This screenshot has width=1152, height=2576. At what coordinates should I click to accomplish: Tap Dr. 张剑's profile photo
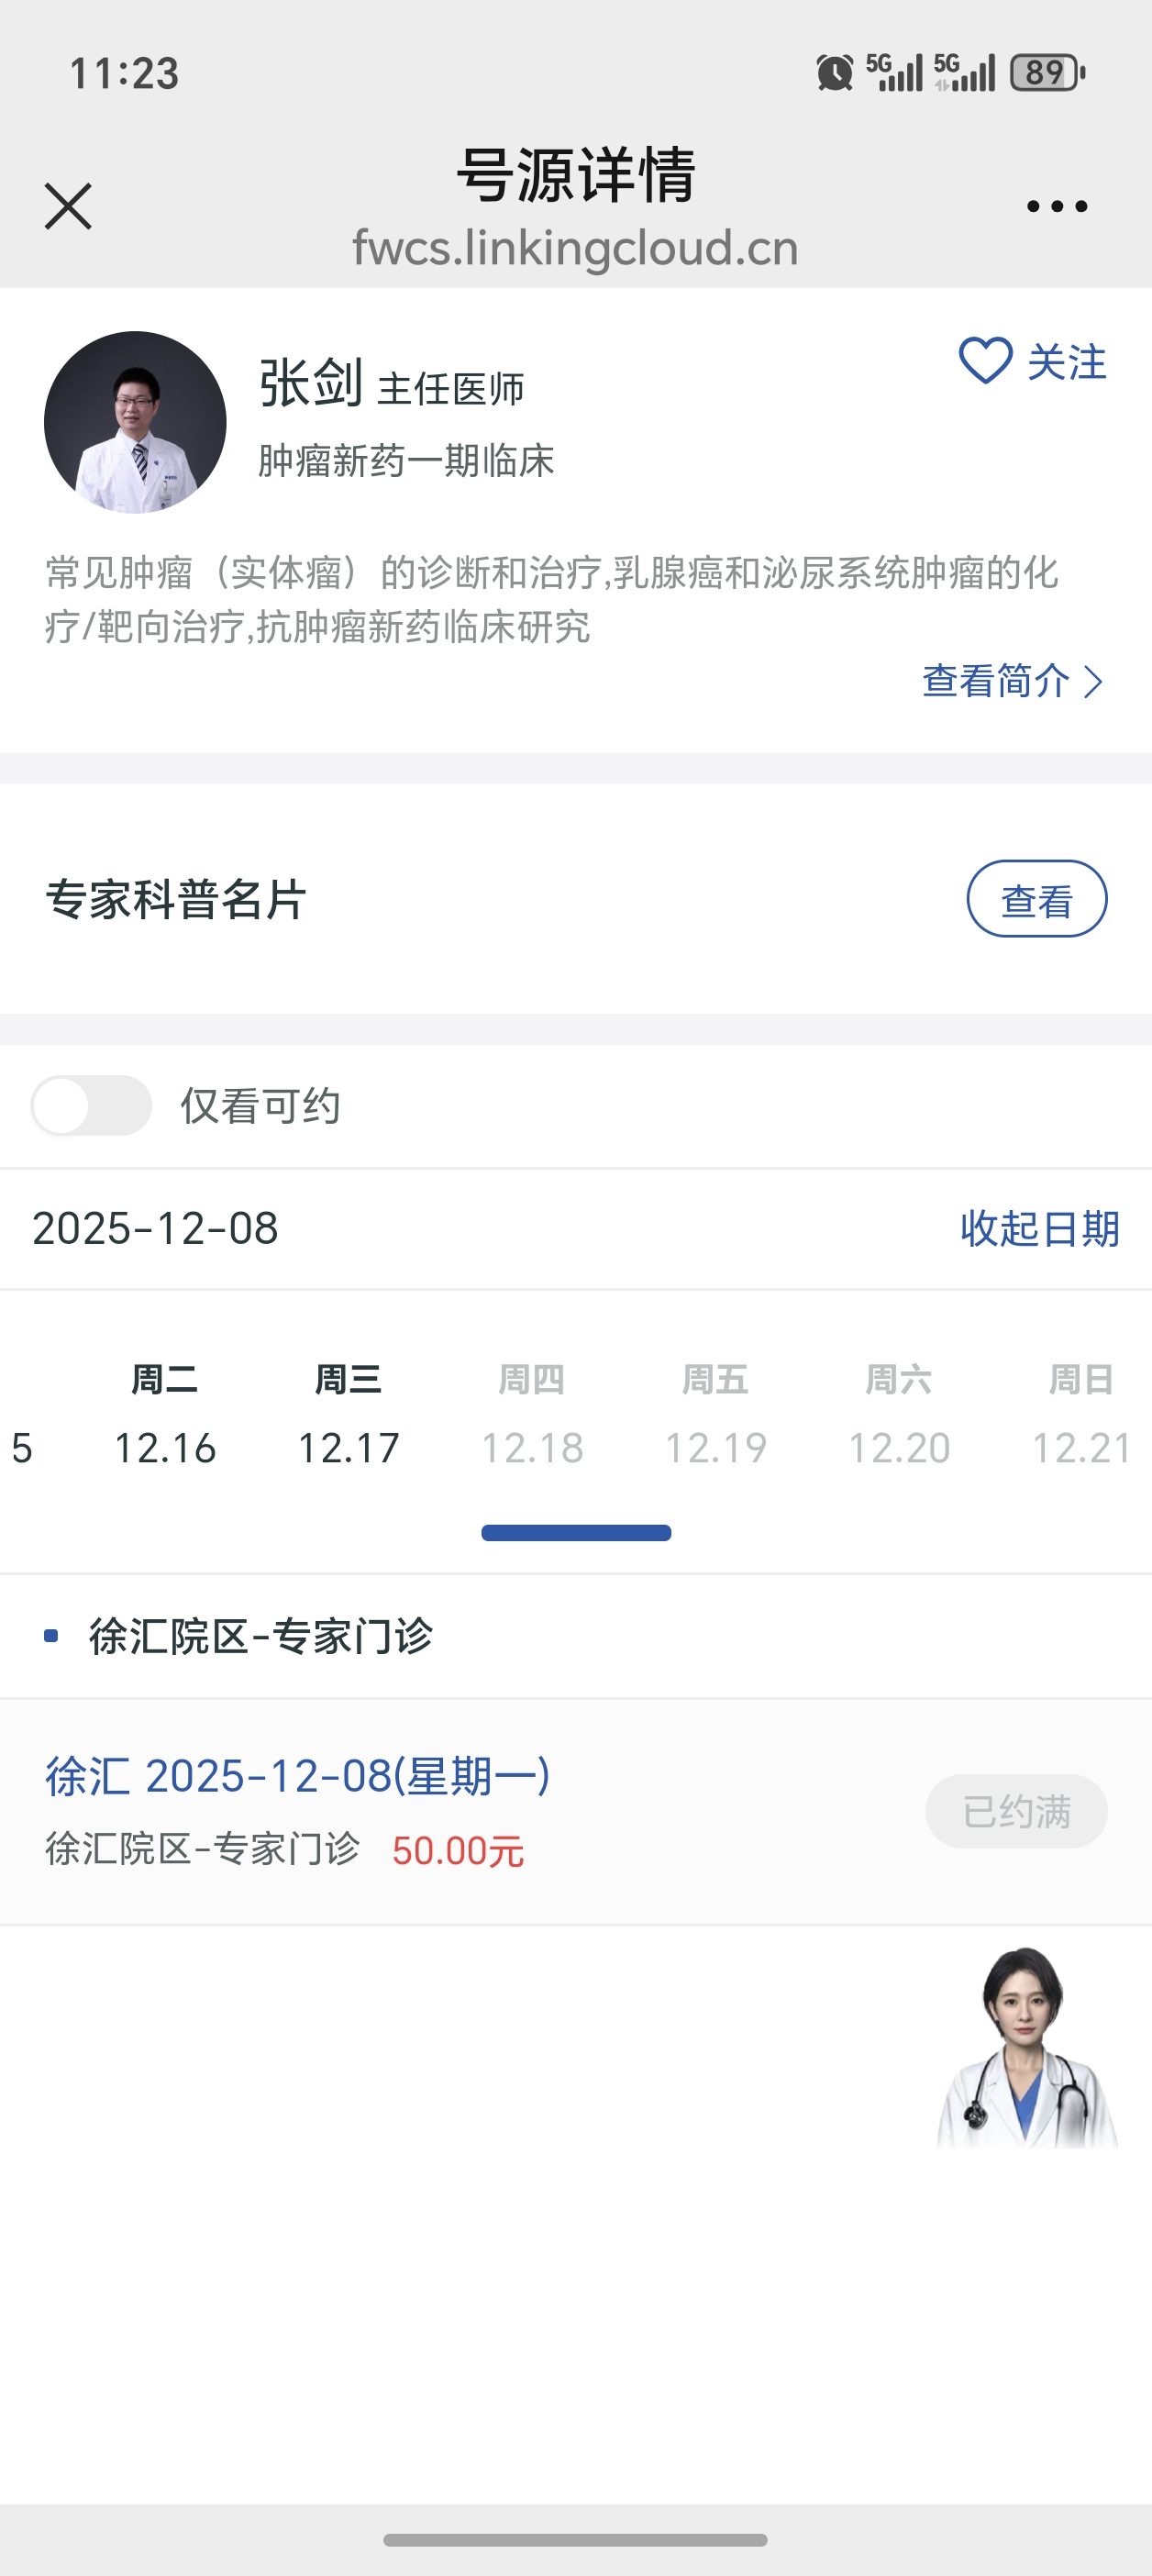(x=135, y=422)
